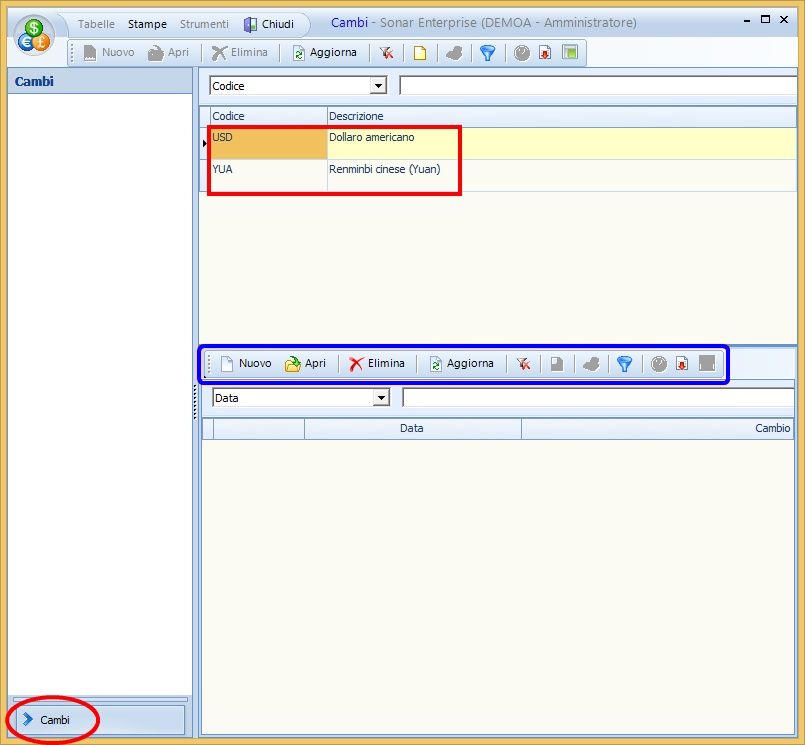Click the funnel filter icon in lower toolbar
The width and height of the screenshot is (805, 745).
pos(624,364)
